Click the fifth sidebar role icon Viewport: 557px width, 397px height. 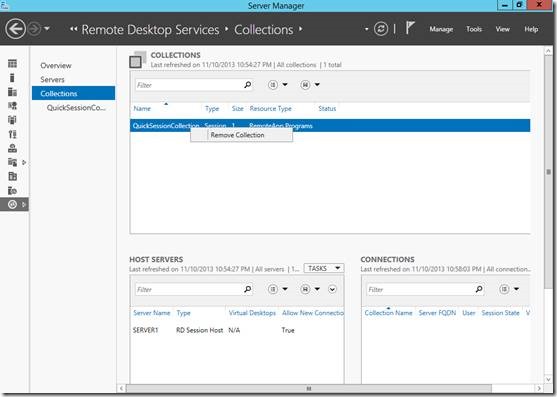[12, 120]
